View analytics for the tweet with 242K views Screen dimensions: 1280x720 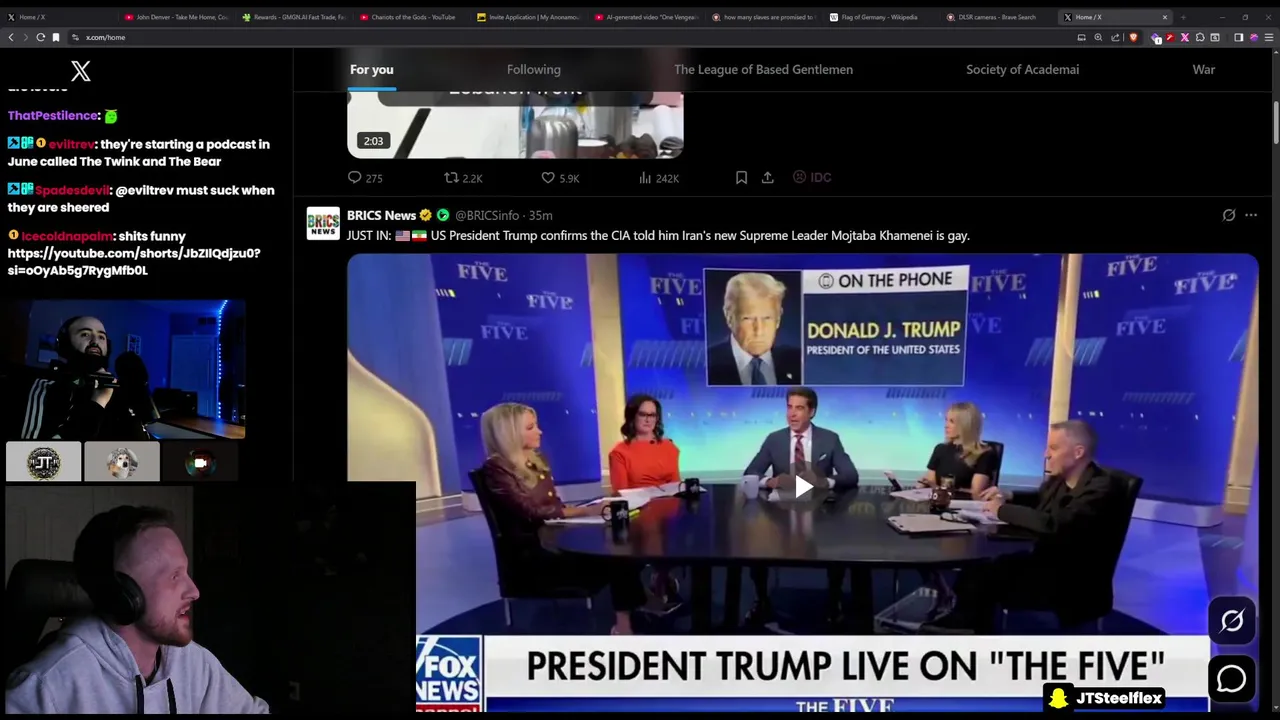click(x=659, y=177)
